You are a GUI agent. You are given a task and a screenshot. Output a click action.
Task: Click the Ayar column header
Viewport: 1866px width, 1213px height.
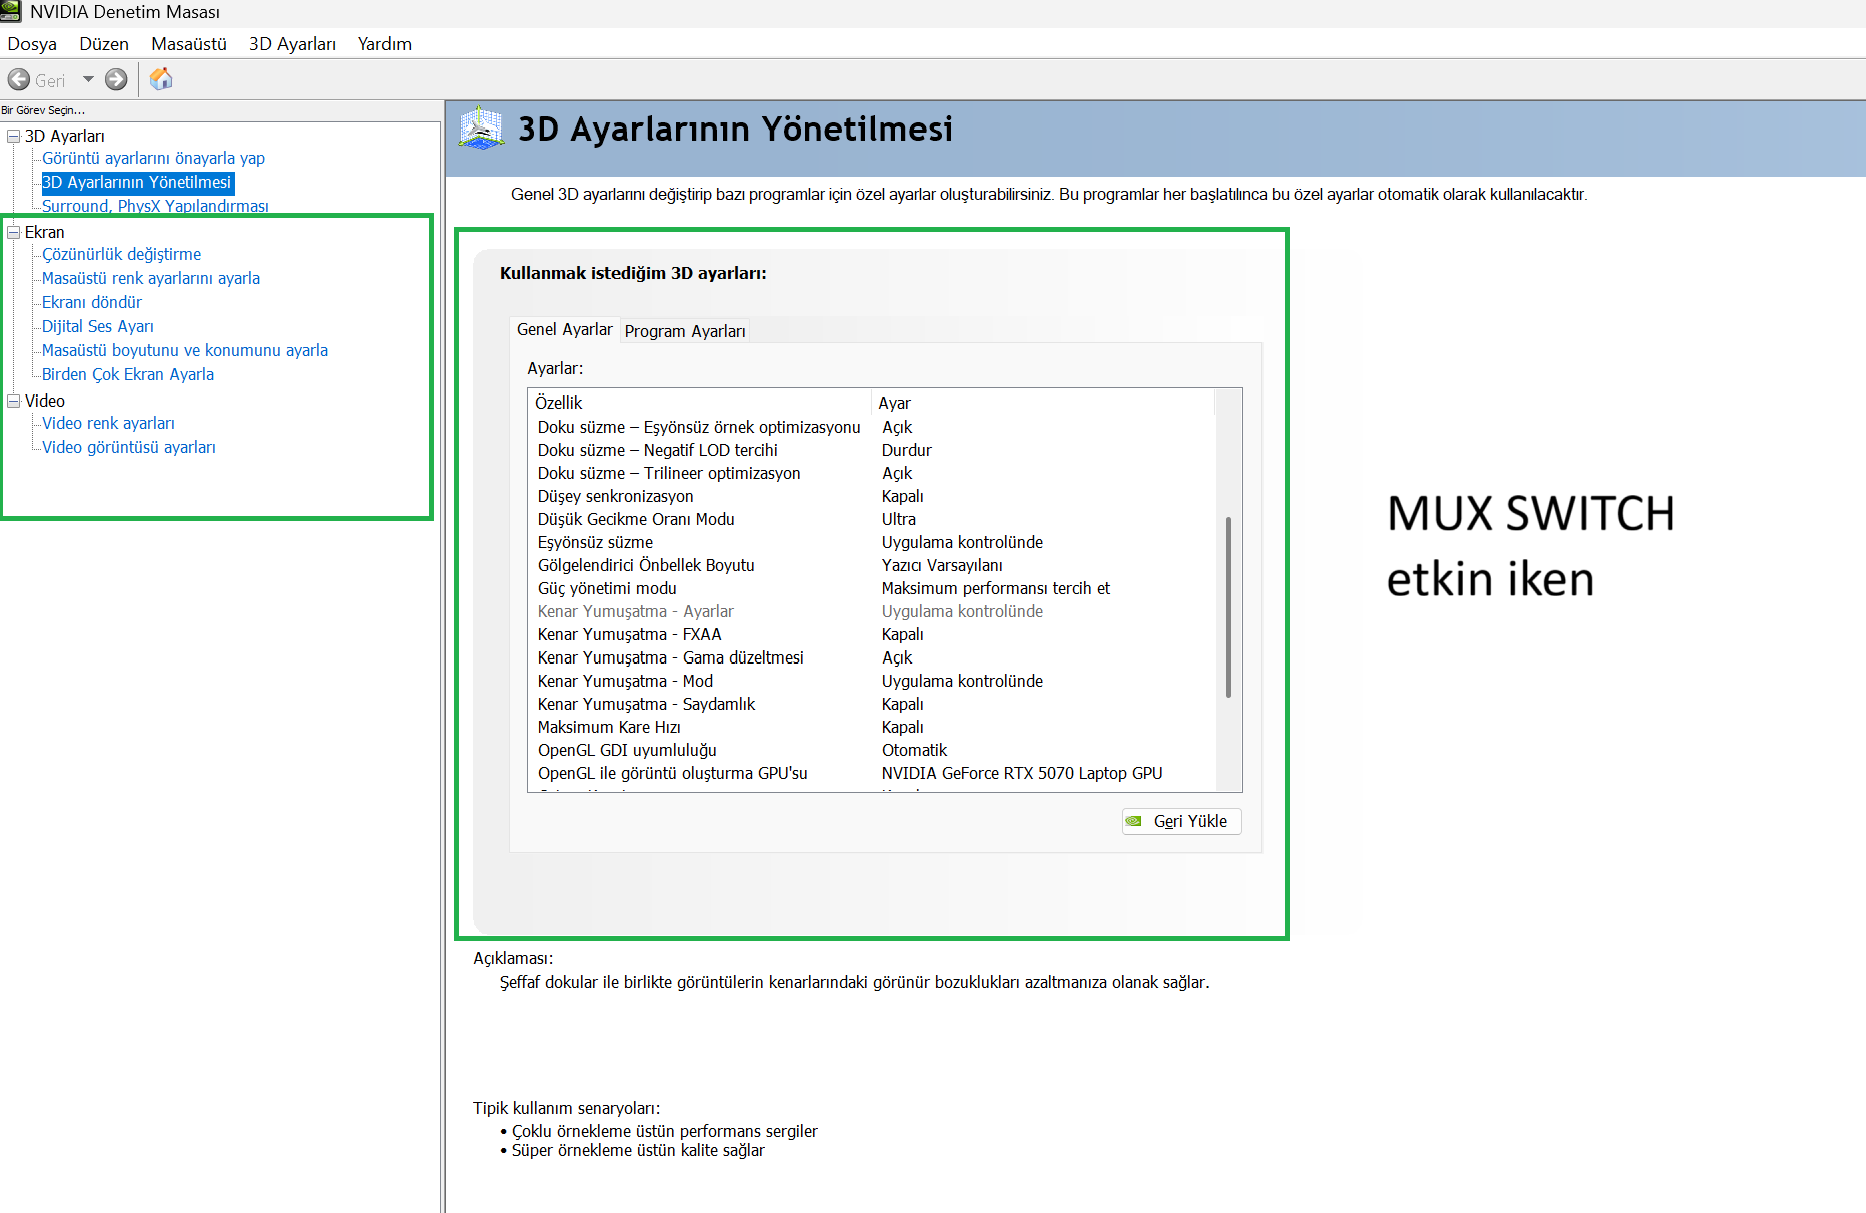(x=1043, y=403)
